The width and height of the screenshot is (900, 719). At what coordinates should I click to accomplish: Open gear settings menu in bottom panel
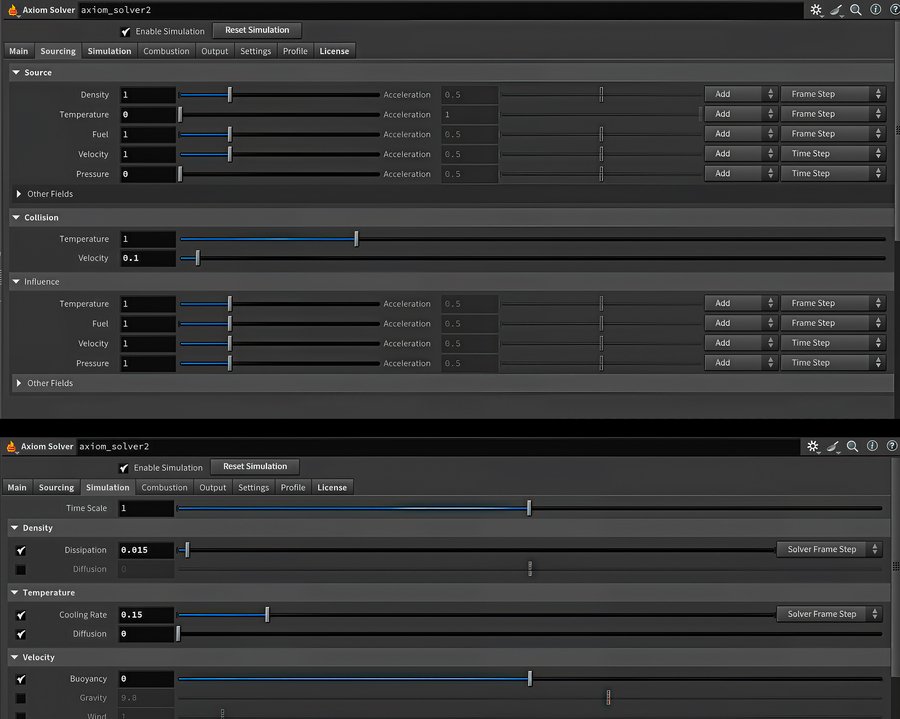813,446
